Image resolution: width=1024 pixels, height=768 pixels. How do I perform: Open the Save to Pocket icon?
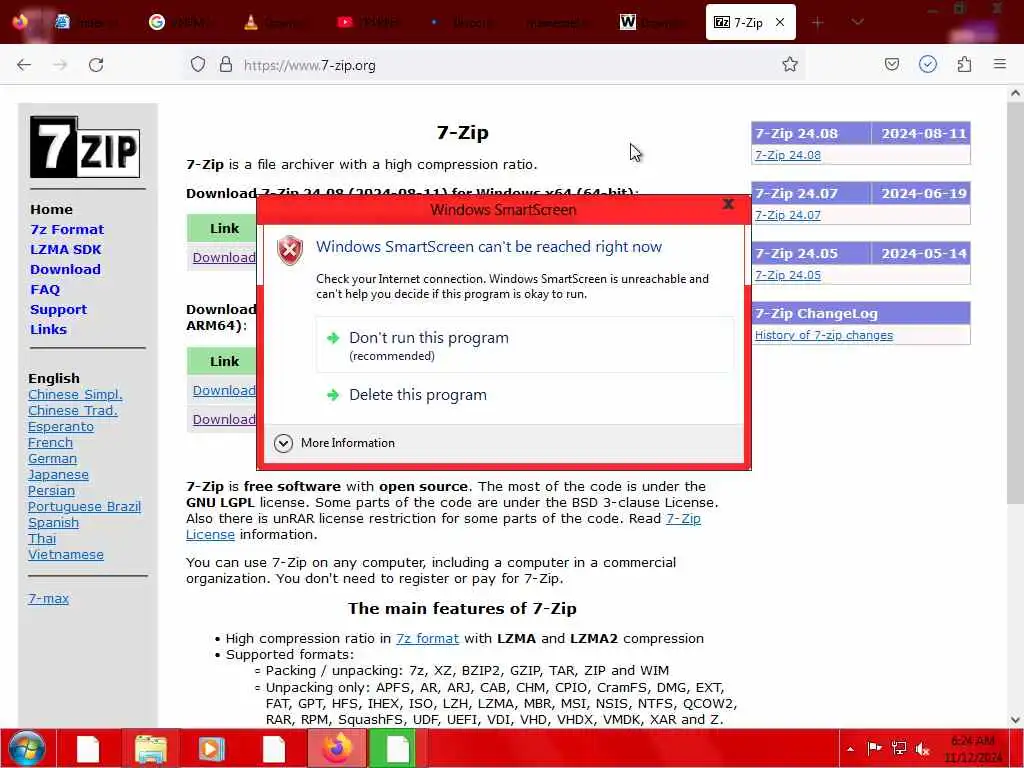point(891,64)
